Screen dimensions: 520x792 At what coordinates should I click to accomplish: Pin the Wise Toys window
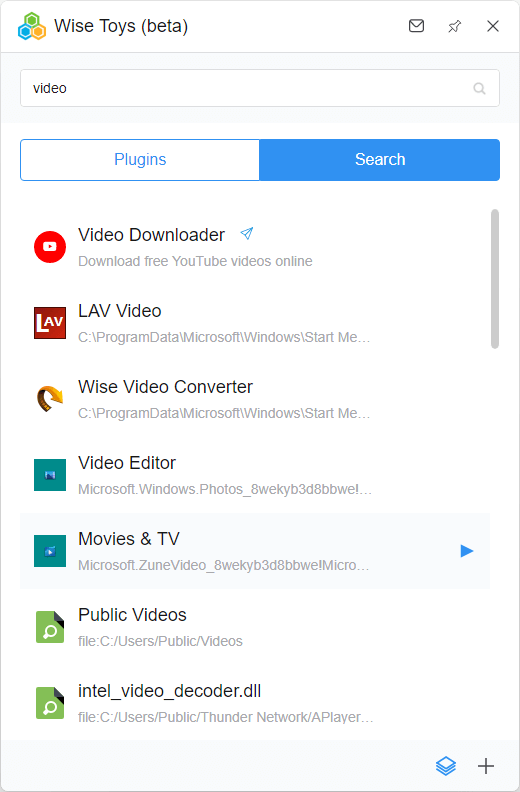pyautogui.click(x=454, y=26)
